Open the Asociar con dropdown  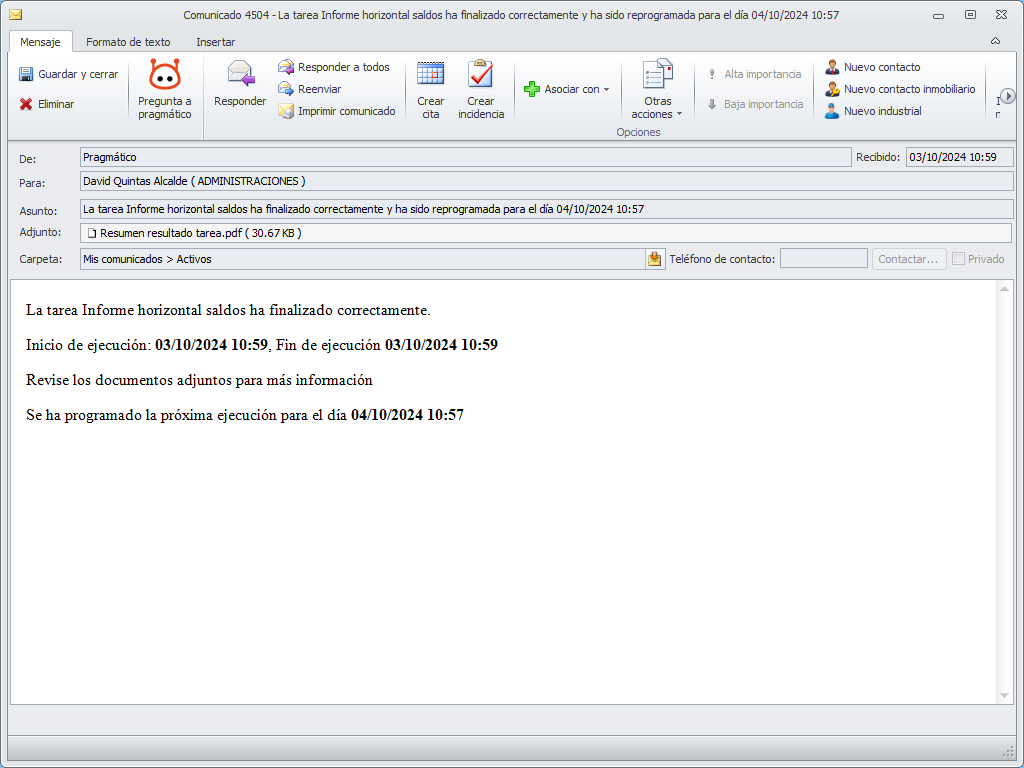click(566, 89)
